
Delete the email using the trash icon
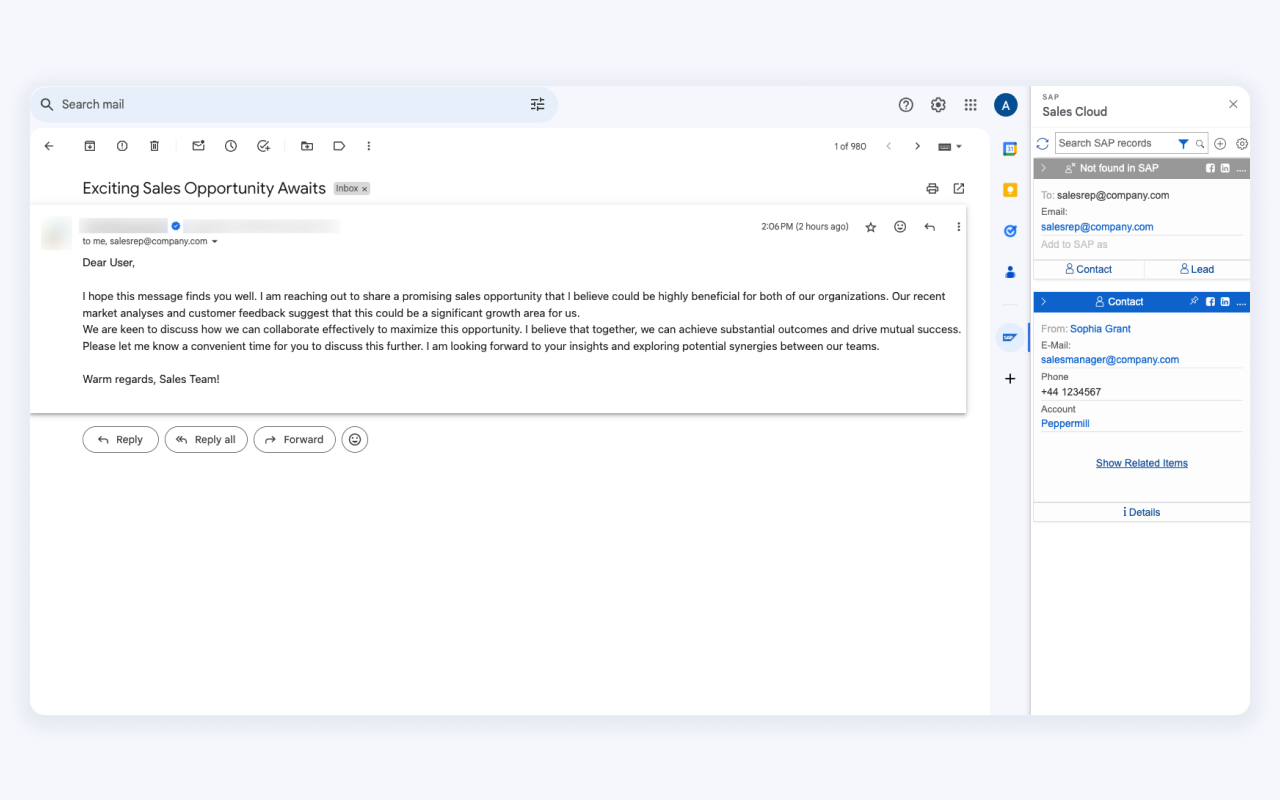click(x=154, y=145)
